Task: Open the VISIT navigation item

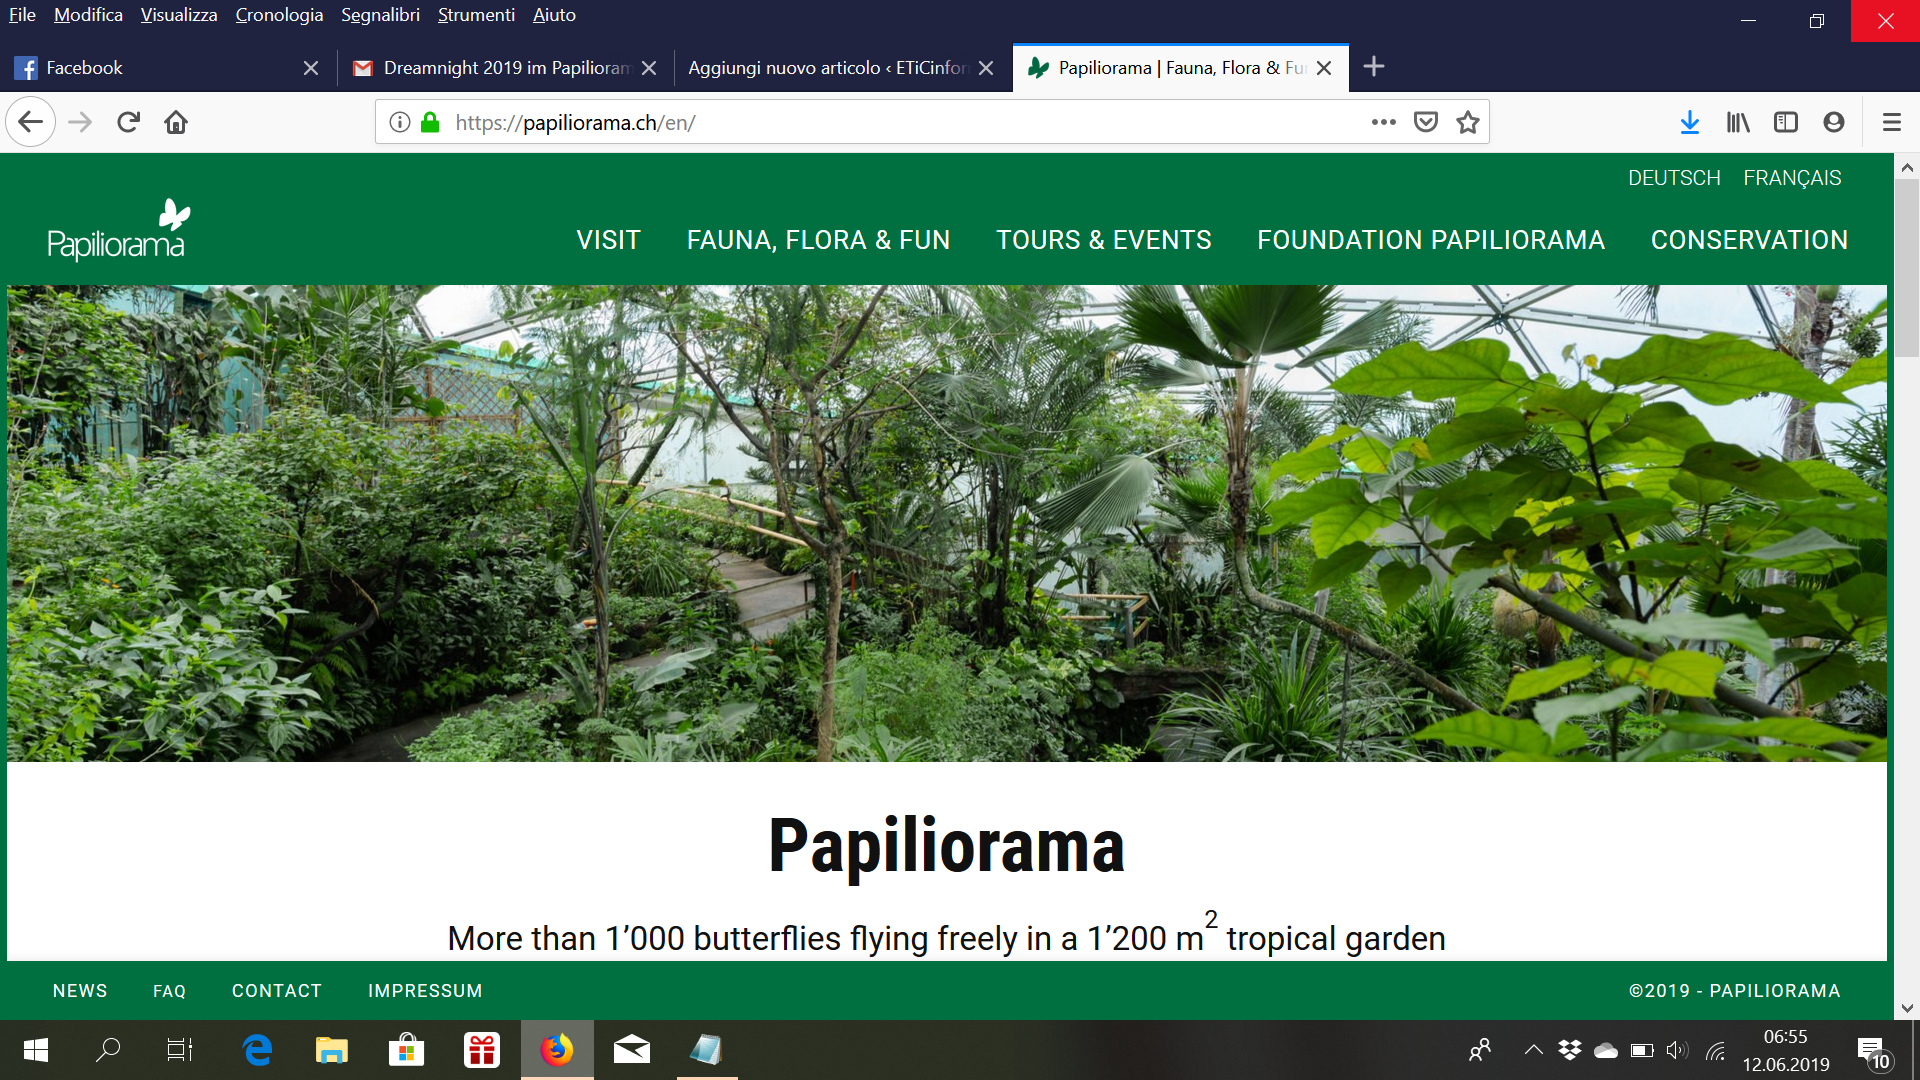Action: pos(608,240)
